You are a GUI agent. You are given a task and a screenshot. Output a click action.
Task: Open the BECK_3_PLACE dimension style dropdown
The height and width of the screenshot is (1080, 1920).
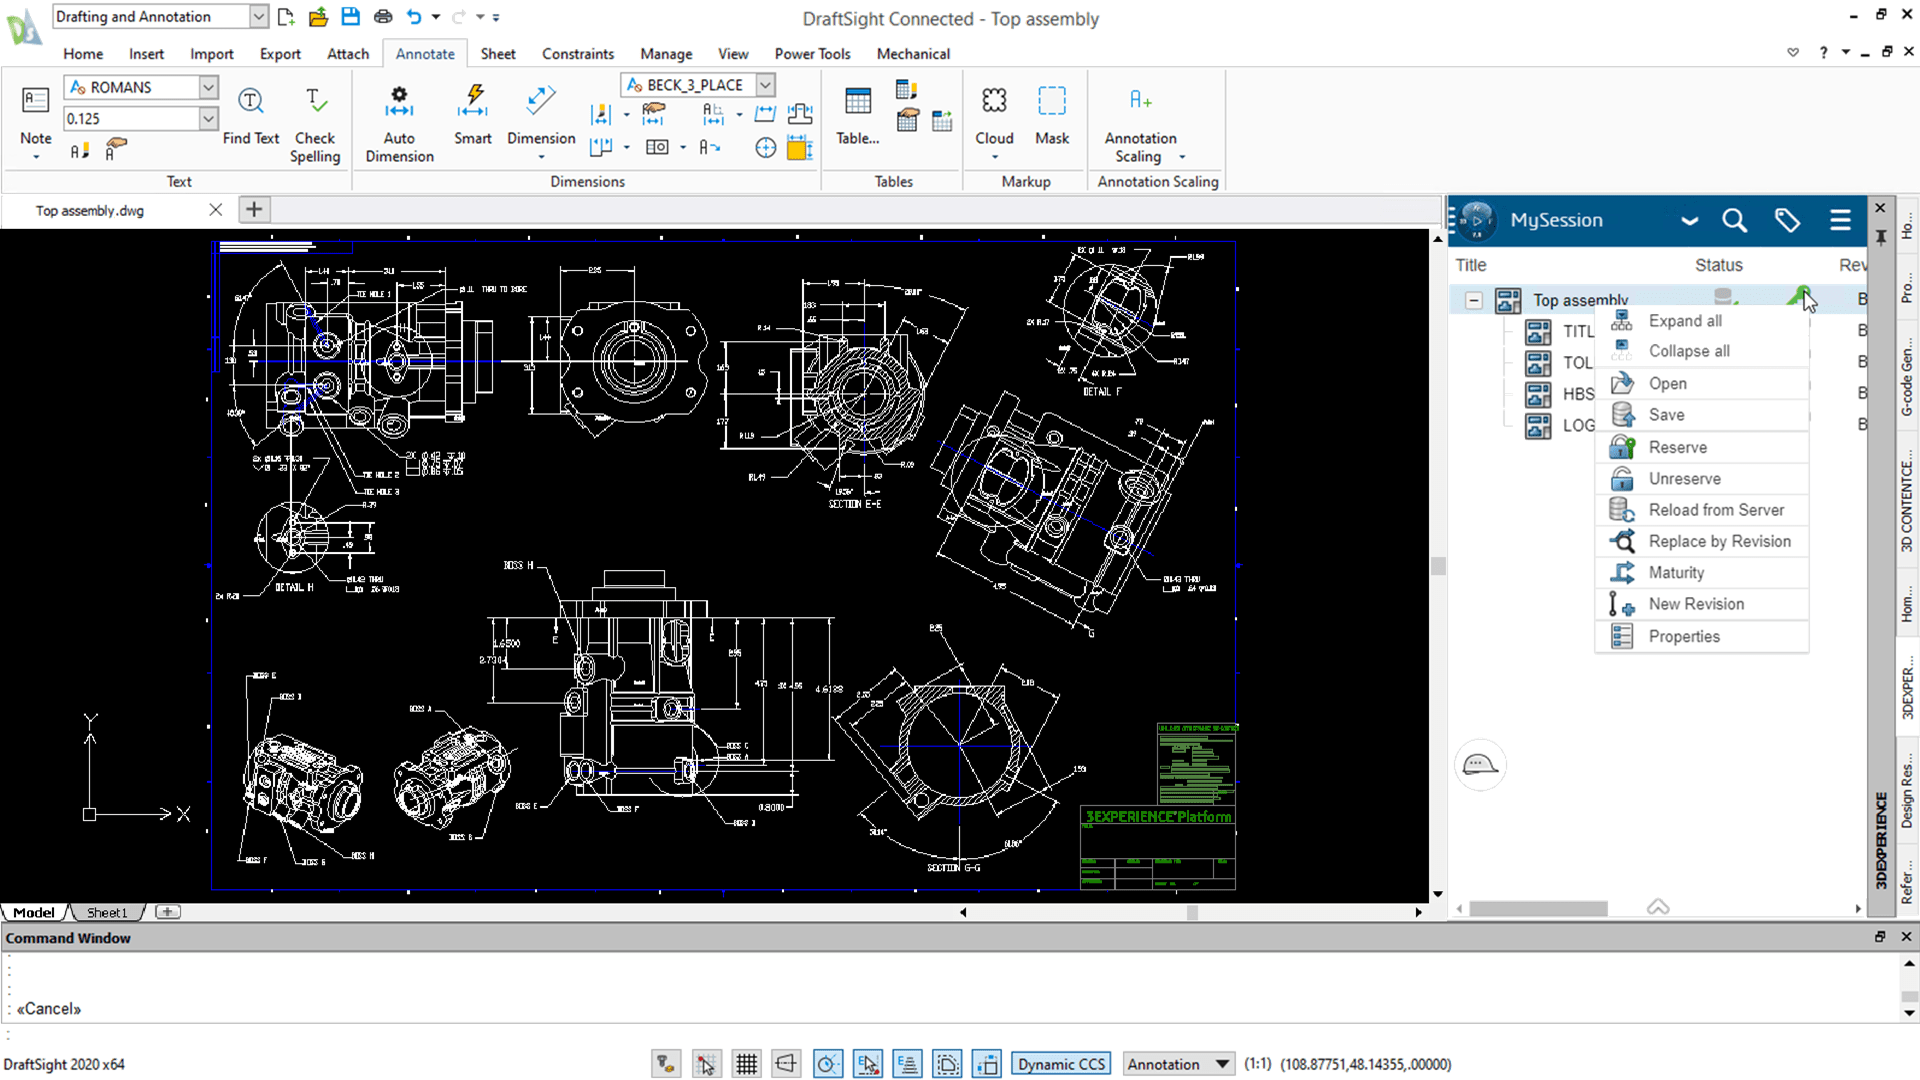[x=765, y=85]
